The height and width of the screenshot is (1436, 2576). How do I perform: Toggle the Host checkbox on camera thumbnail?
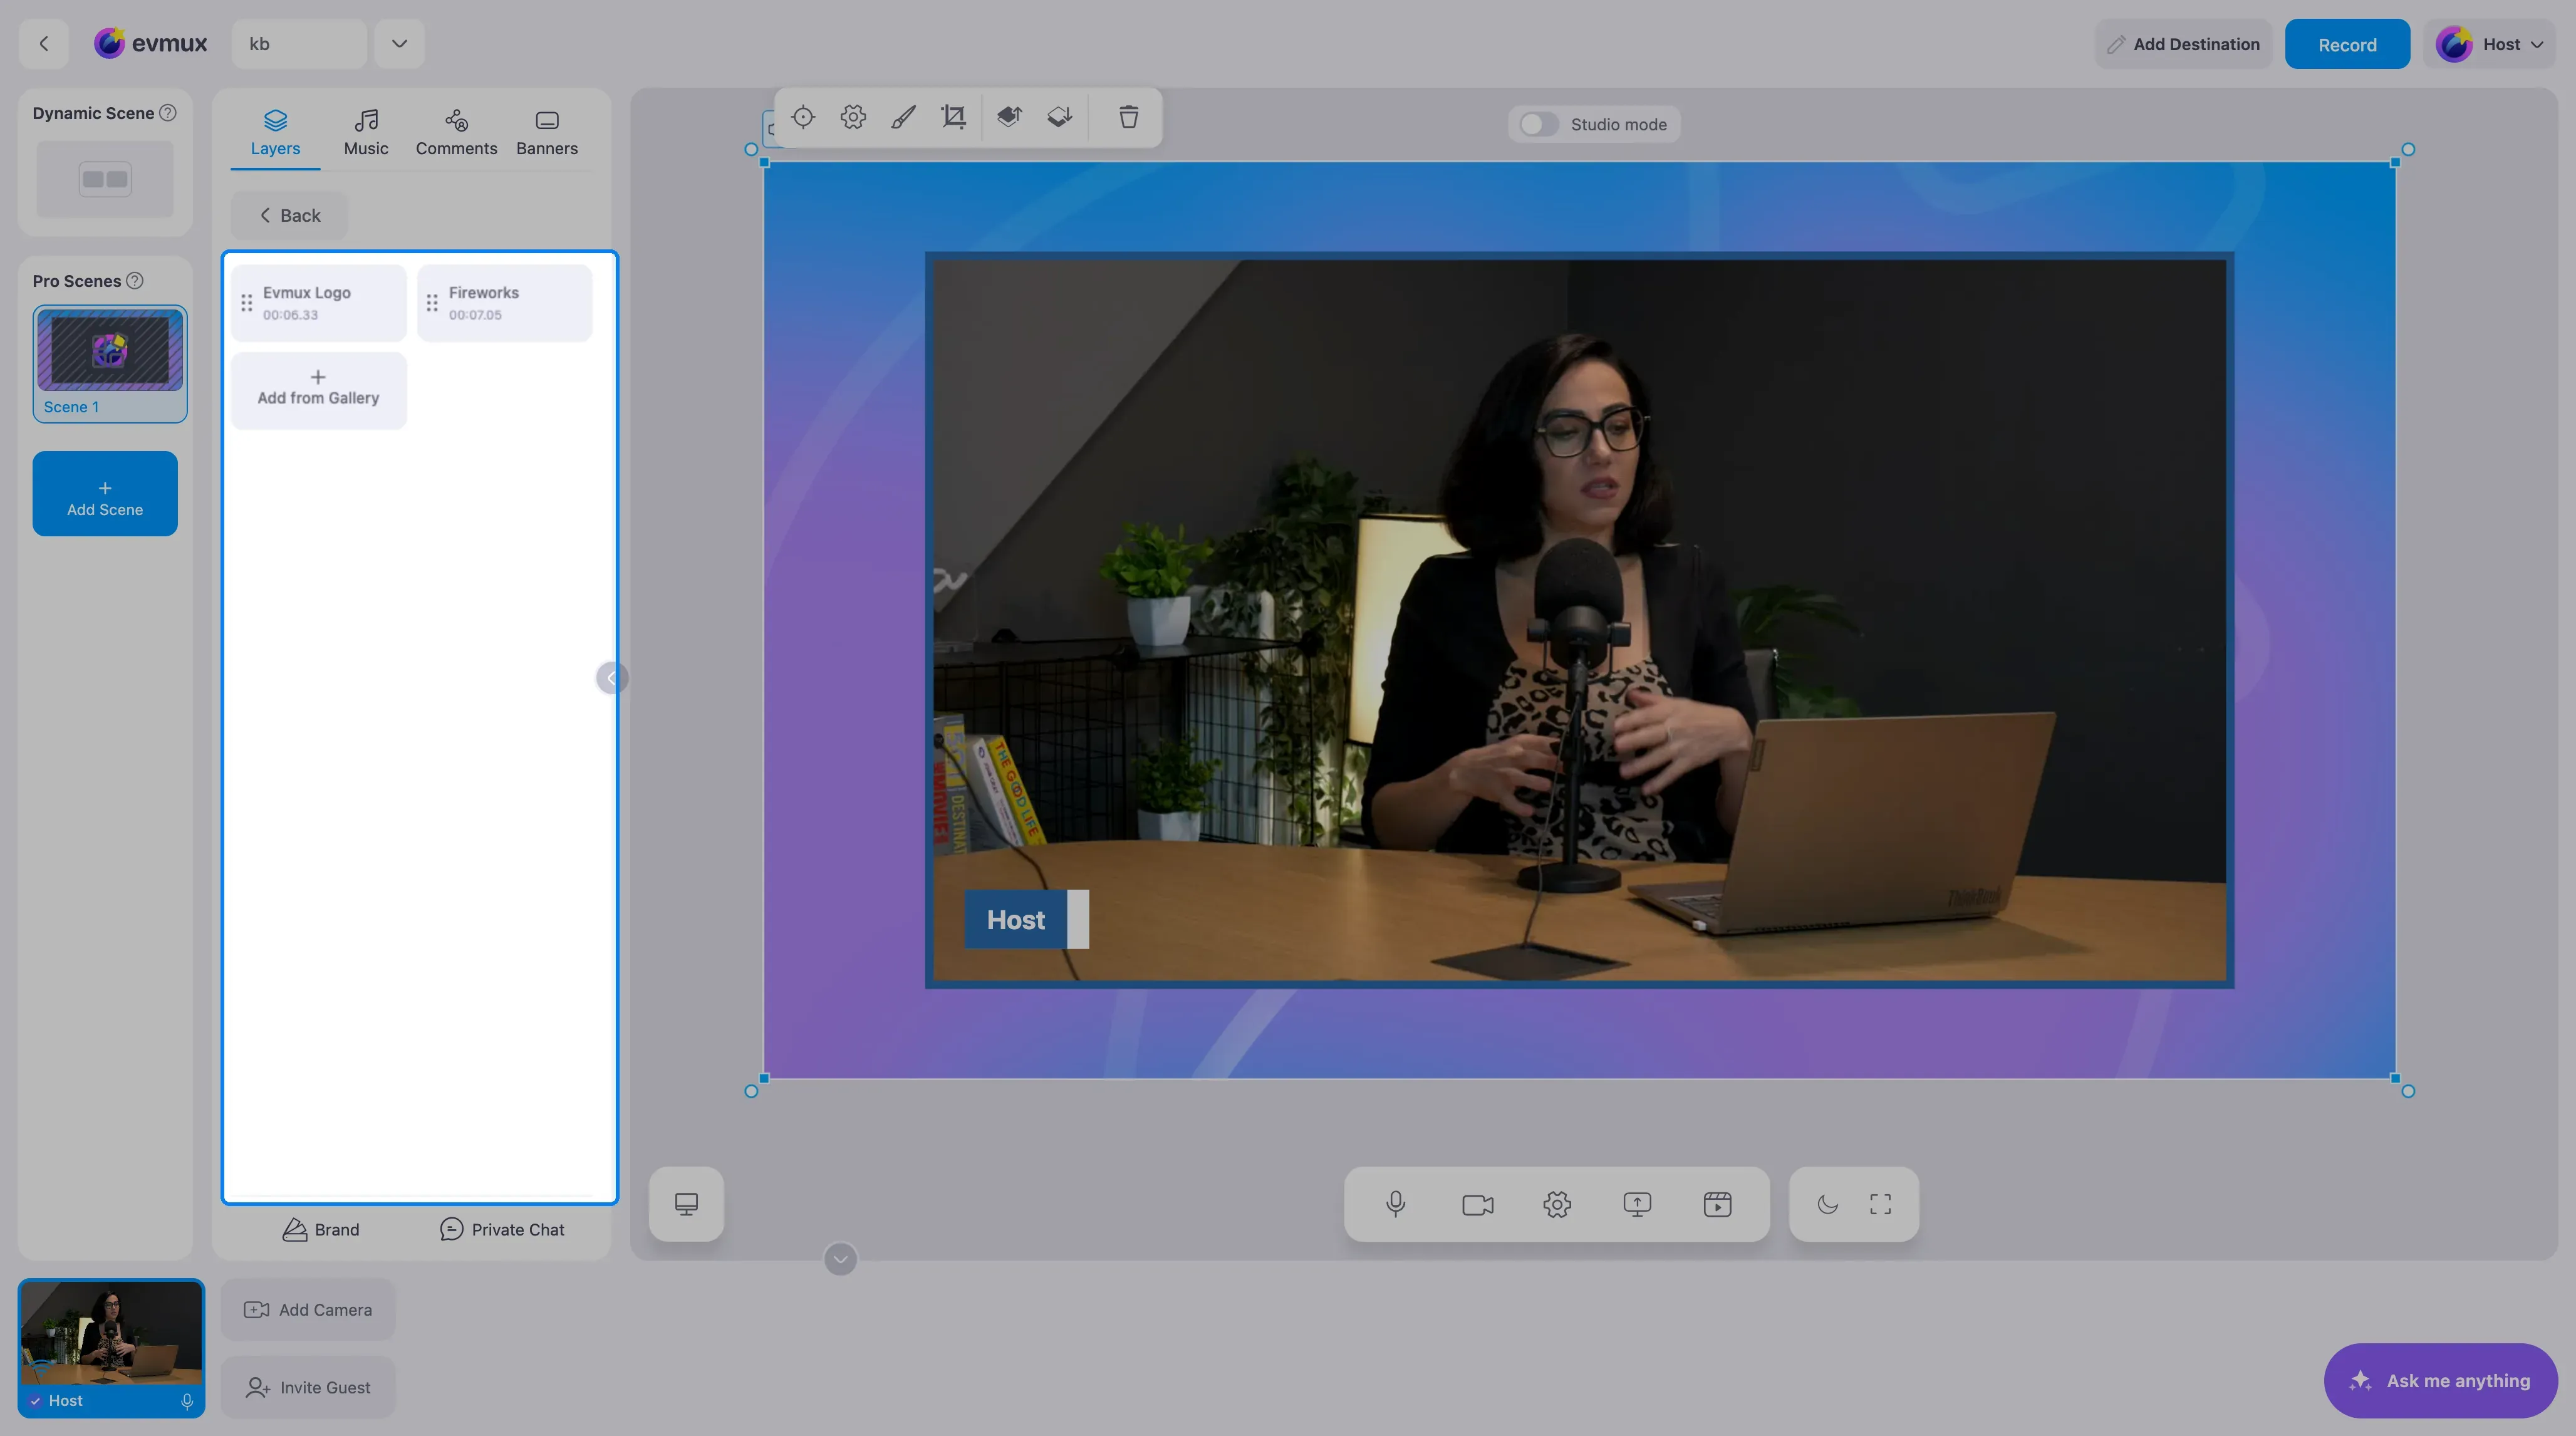pyautogui.click(x=35, y=1400)
